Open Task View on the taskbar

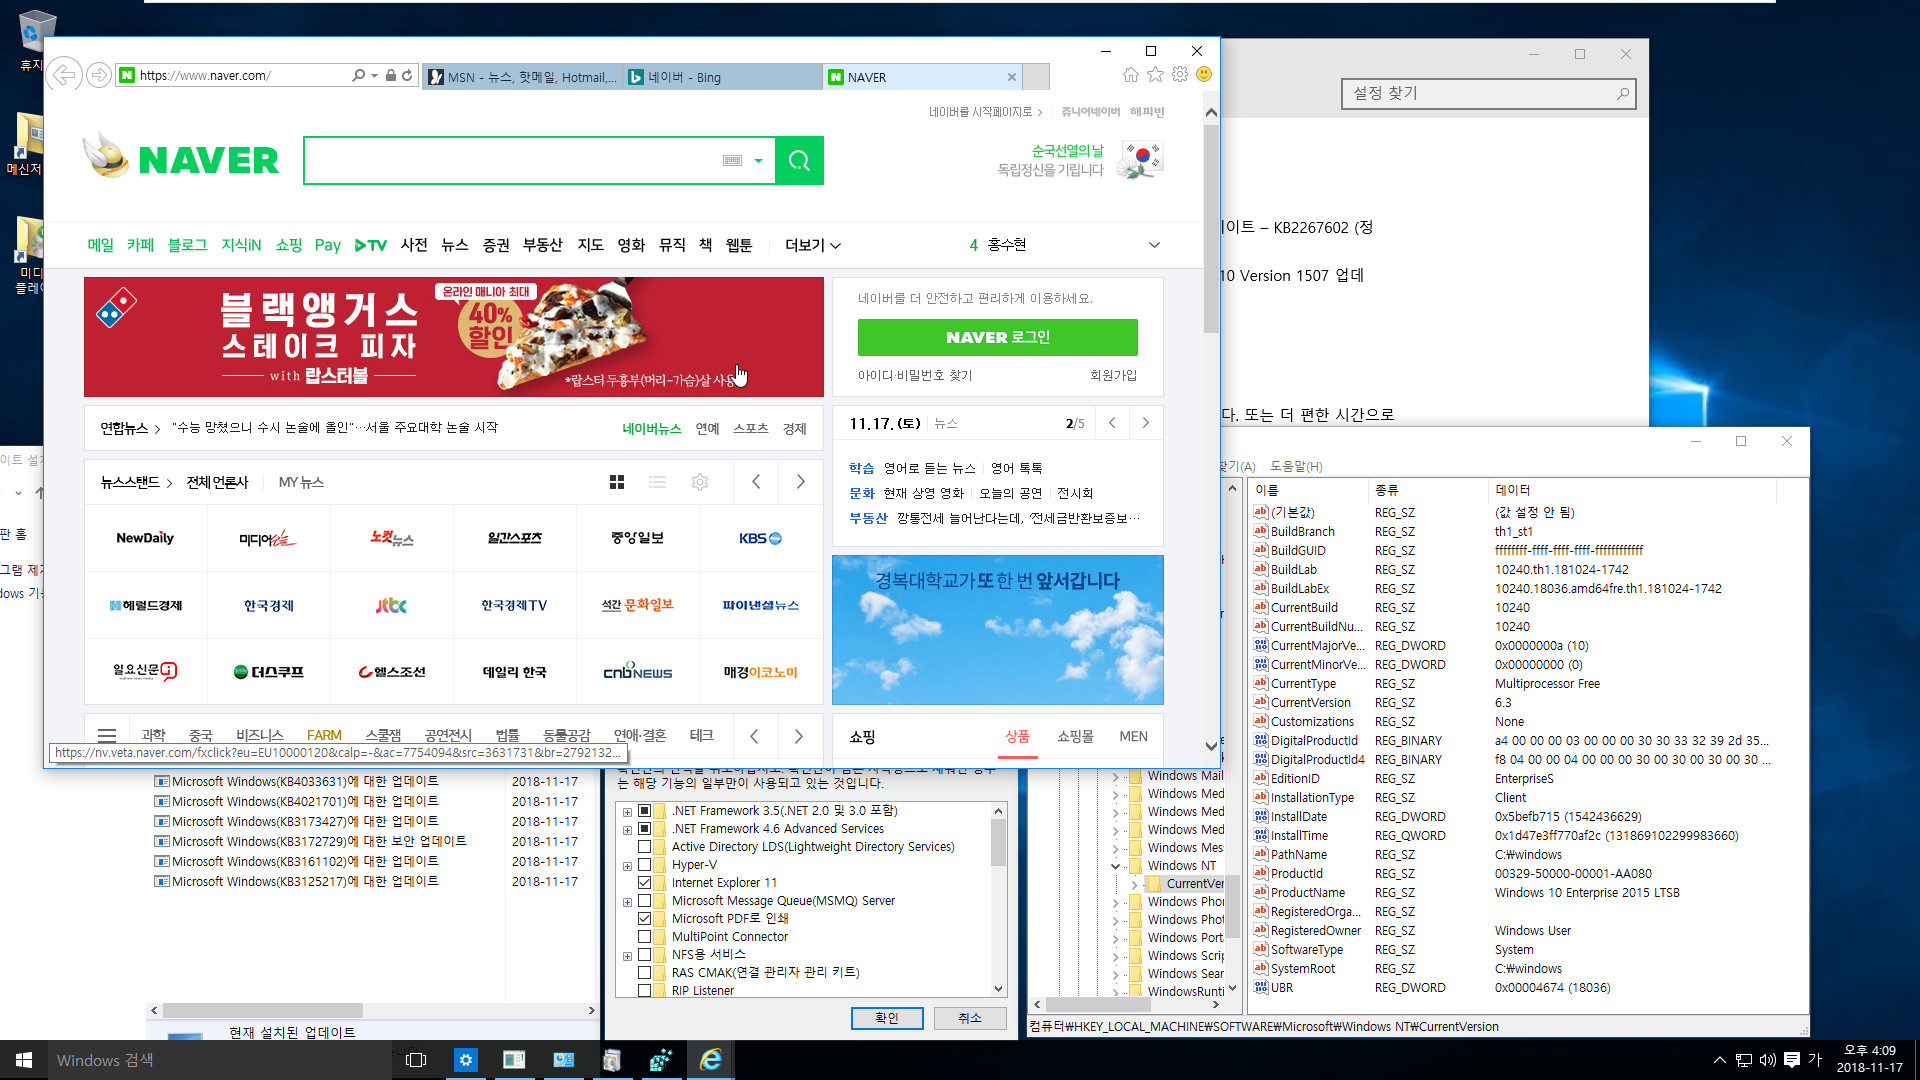pos(416,1060)
